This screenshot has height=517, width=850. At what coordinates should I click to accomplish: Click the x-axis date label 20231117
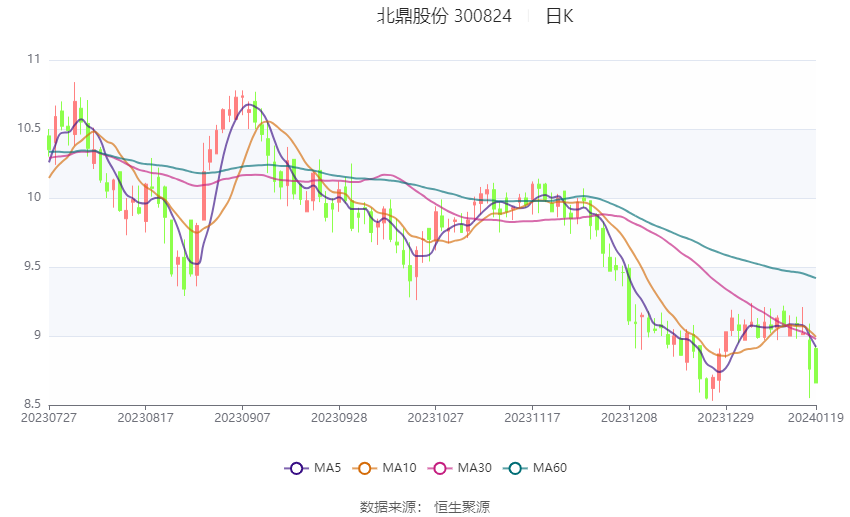532,418
